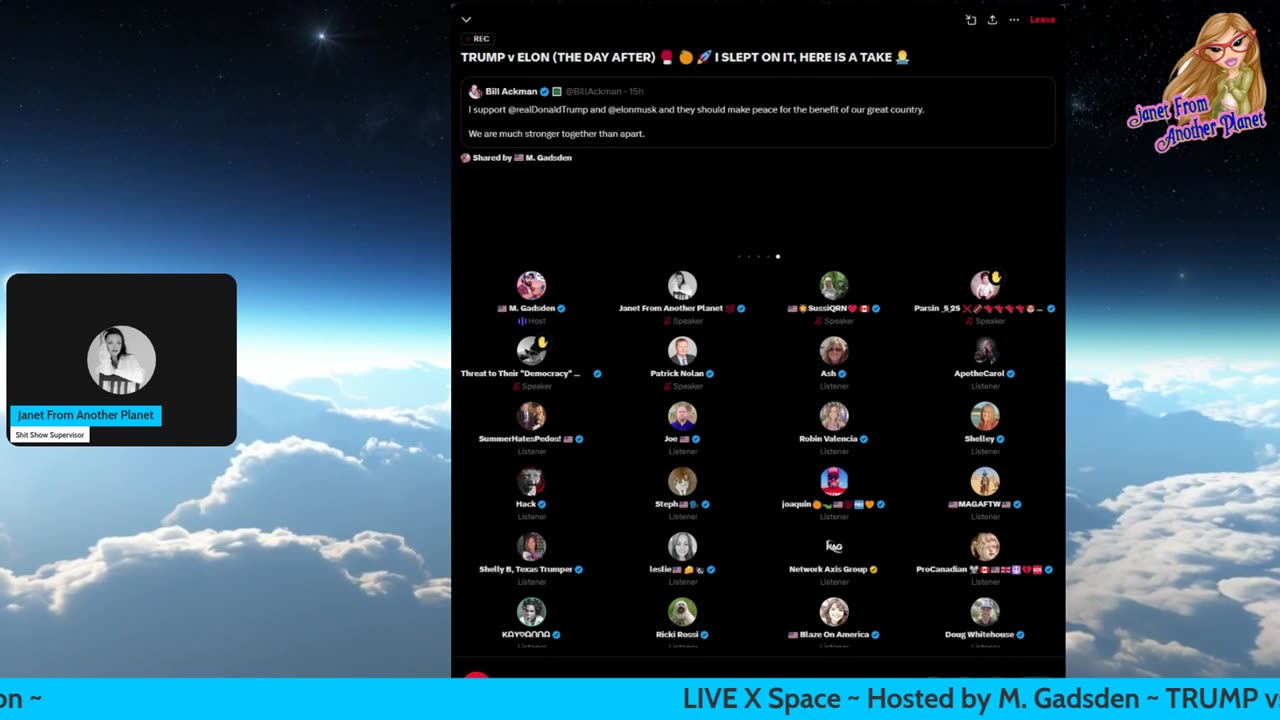Click Bill Ackman's green affiliation badge
The width and height of the screenshot is (1280, 720).
click(557, 91)
